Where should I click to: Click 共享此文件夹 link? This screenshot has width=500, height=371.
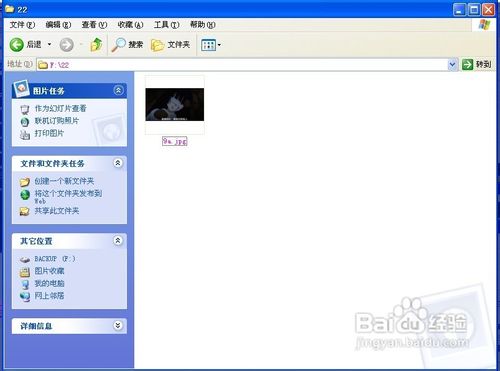point(57,211)
